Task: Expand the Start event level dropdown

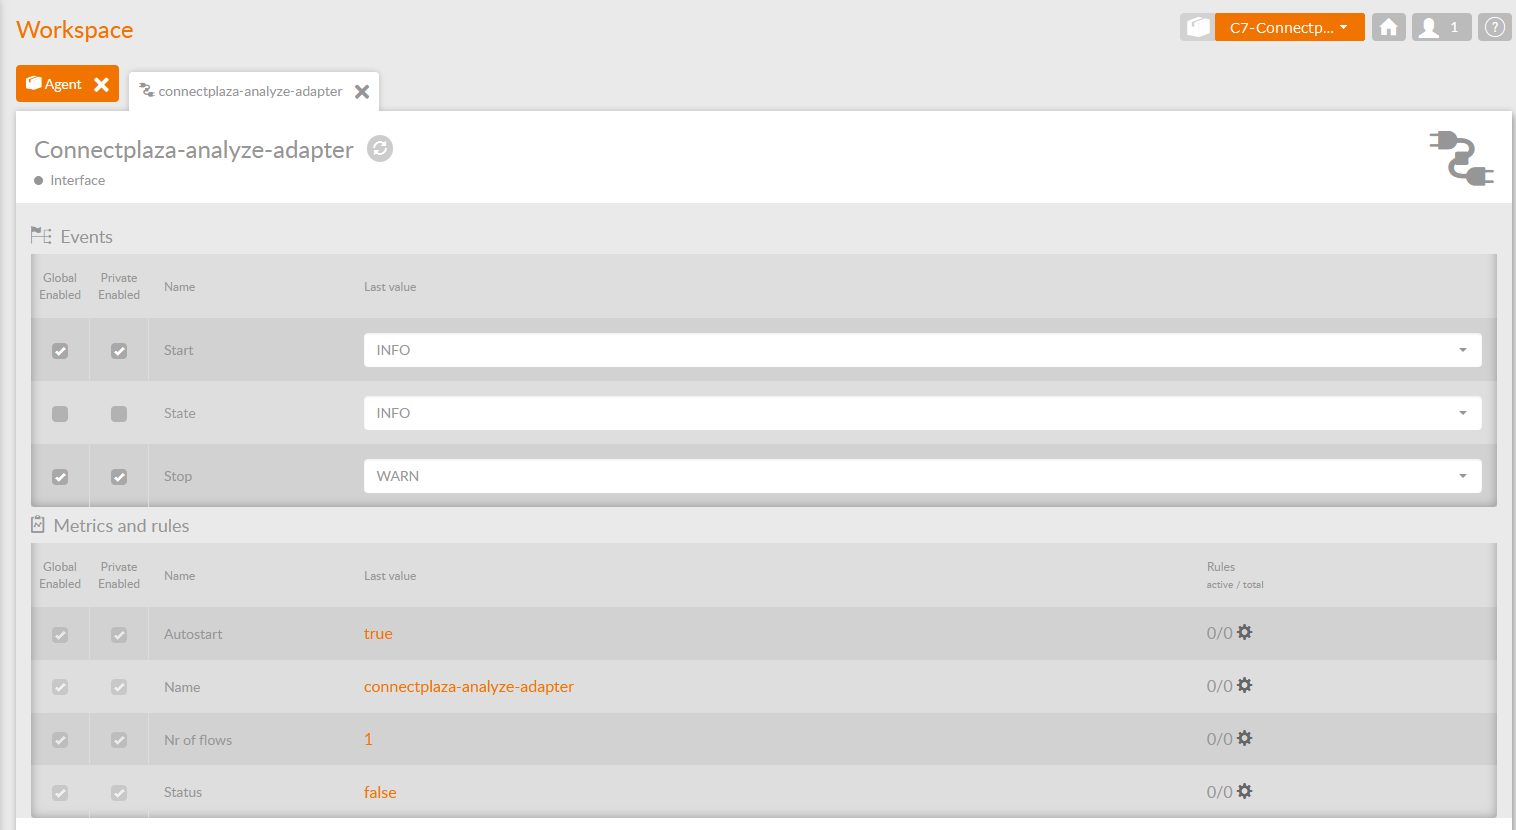Action: (921, 350)
